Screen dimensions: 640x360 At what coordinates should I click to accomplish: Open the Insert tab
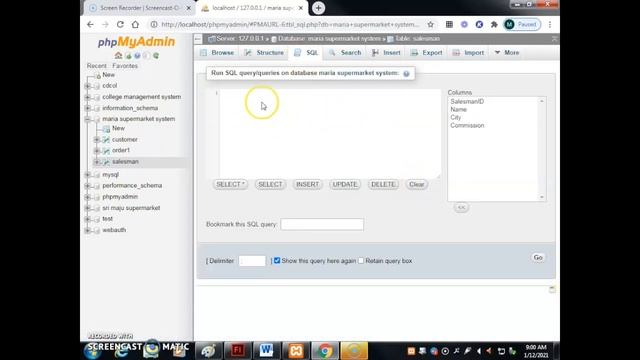point(386,53)
